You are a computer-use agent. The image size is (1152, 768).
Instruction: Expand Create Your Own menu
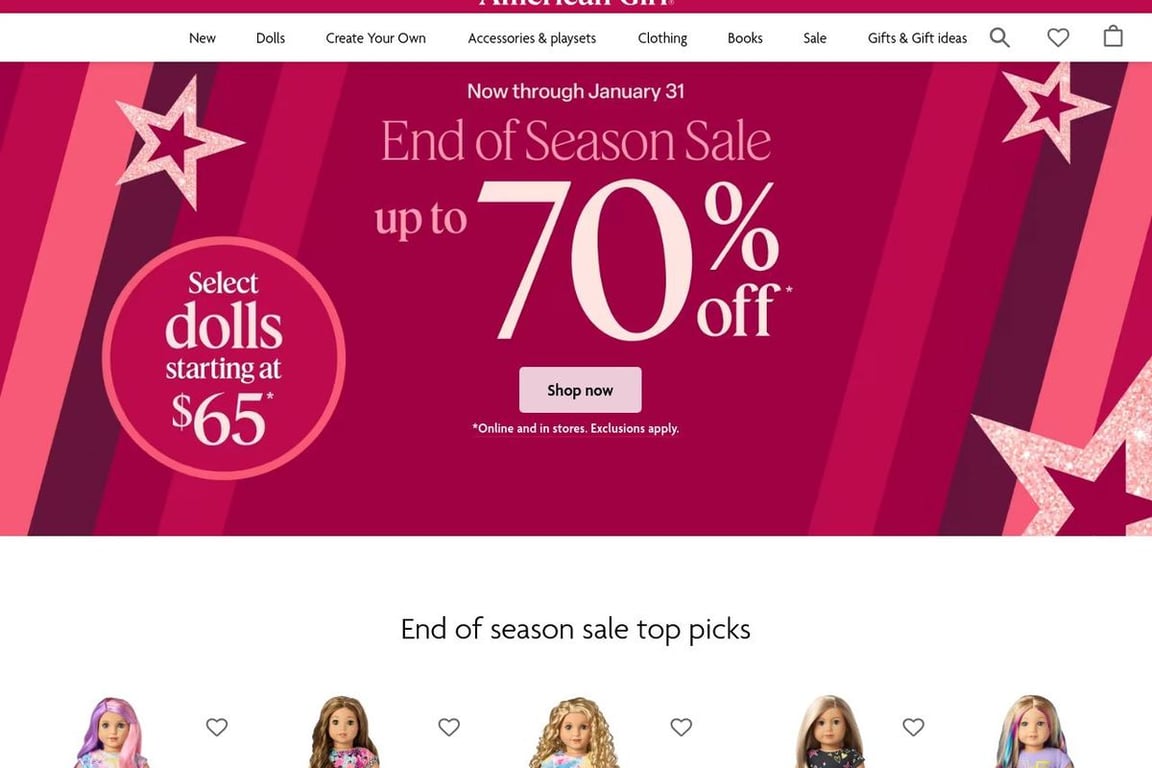coord(375,38)
